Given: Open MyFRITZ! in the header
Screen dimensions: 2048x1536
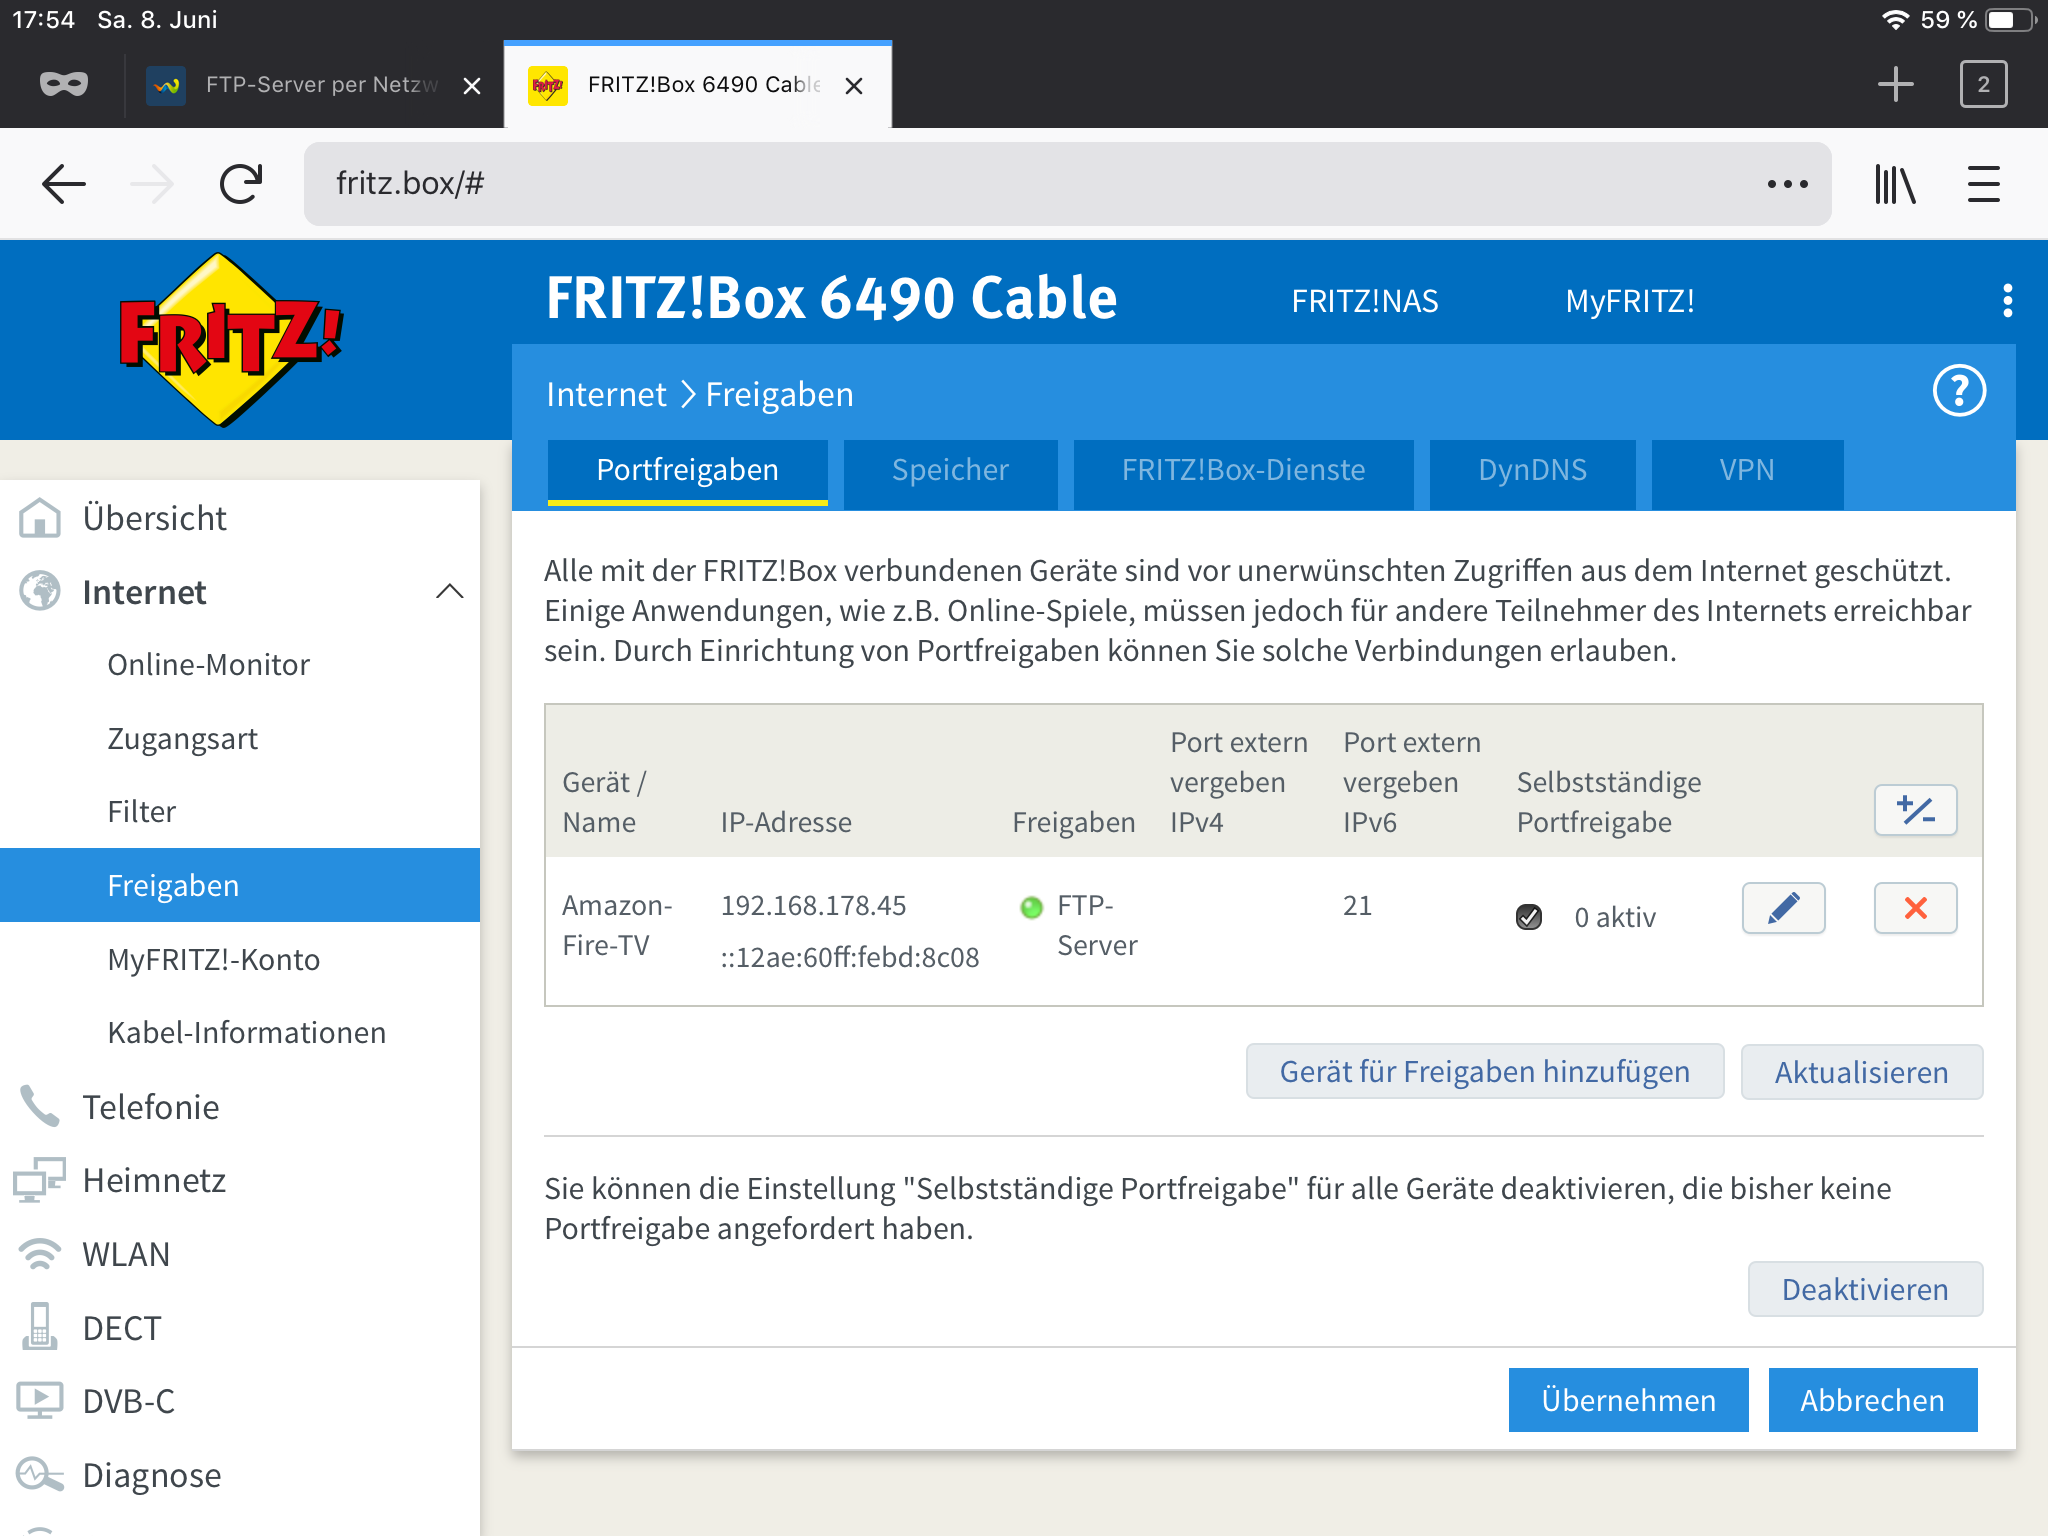Looking at the screenshot, I should click(1630, 301).
